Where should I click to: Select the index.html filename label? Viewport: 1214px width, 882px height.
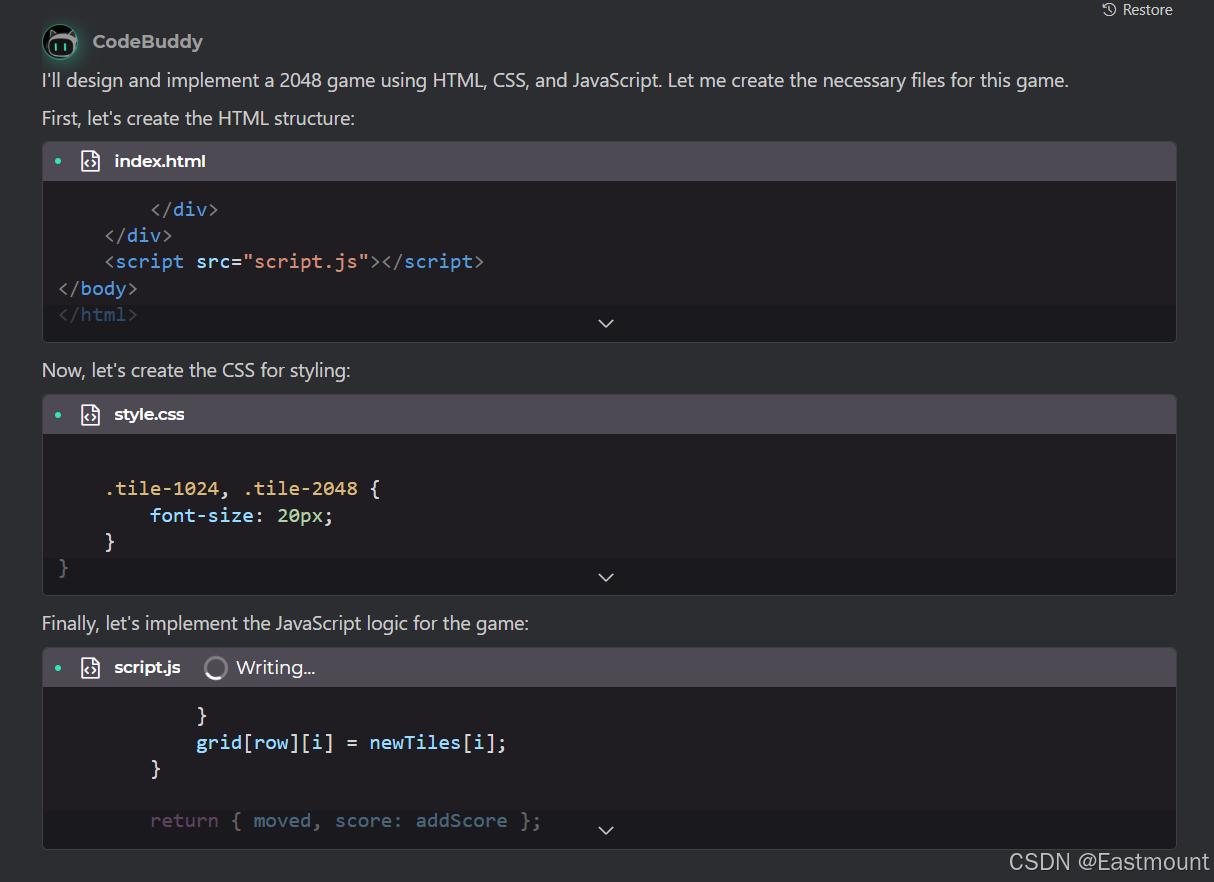click(x=159, y=160)
